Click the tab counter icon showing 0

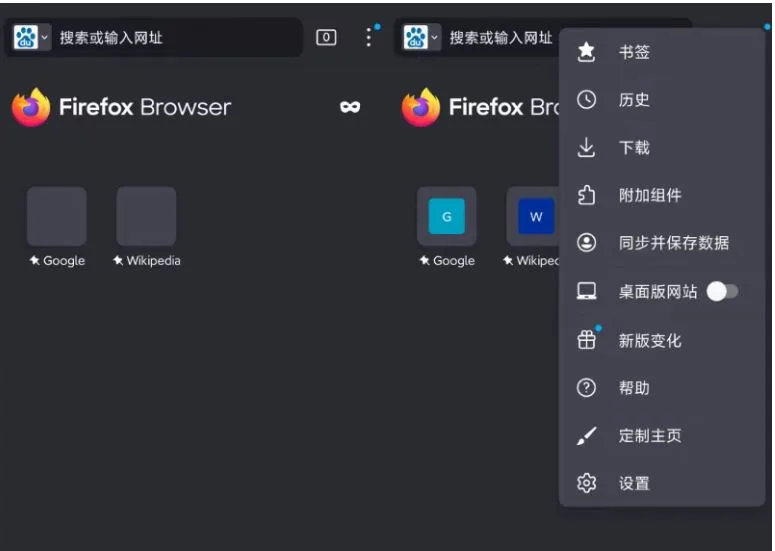click(x=326, y=38)
